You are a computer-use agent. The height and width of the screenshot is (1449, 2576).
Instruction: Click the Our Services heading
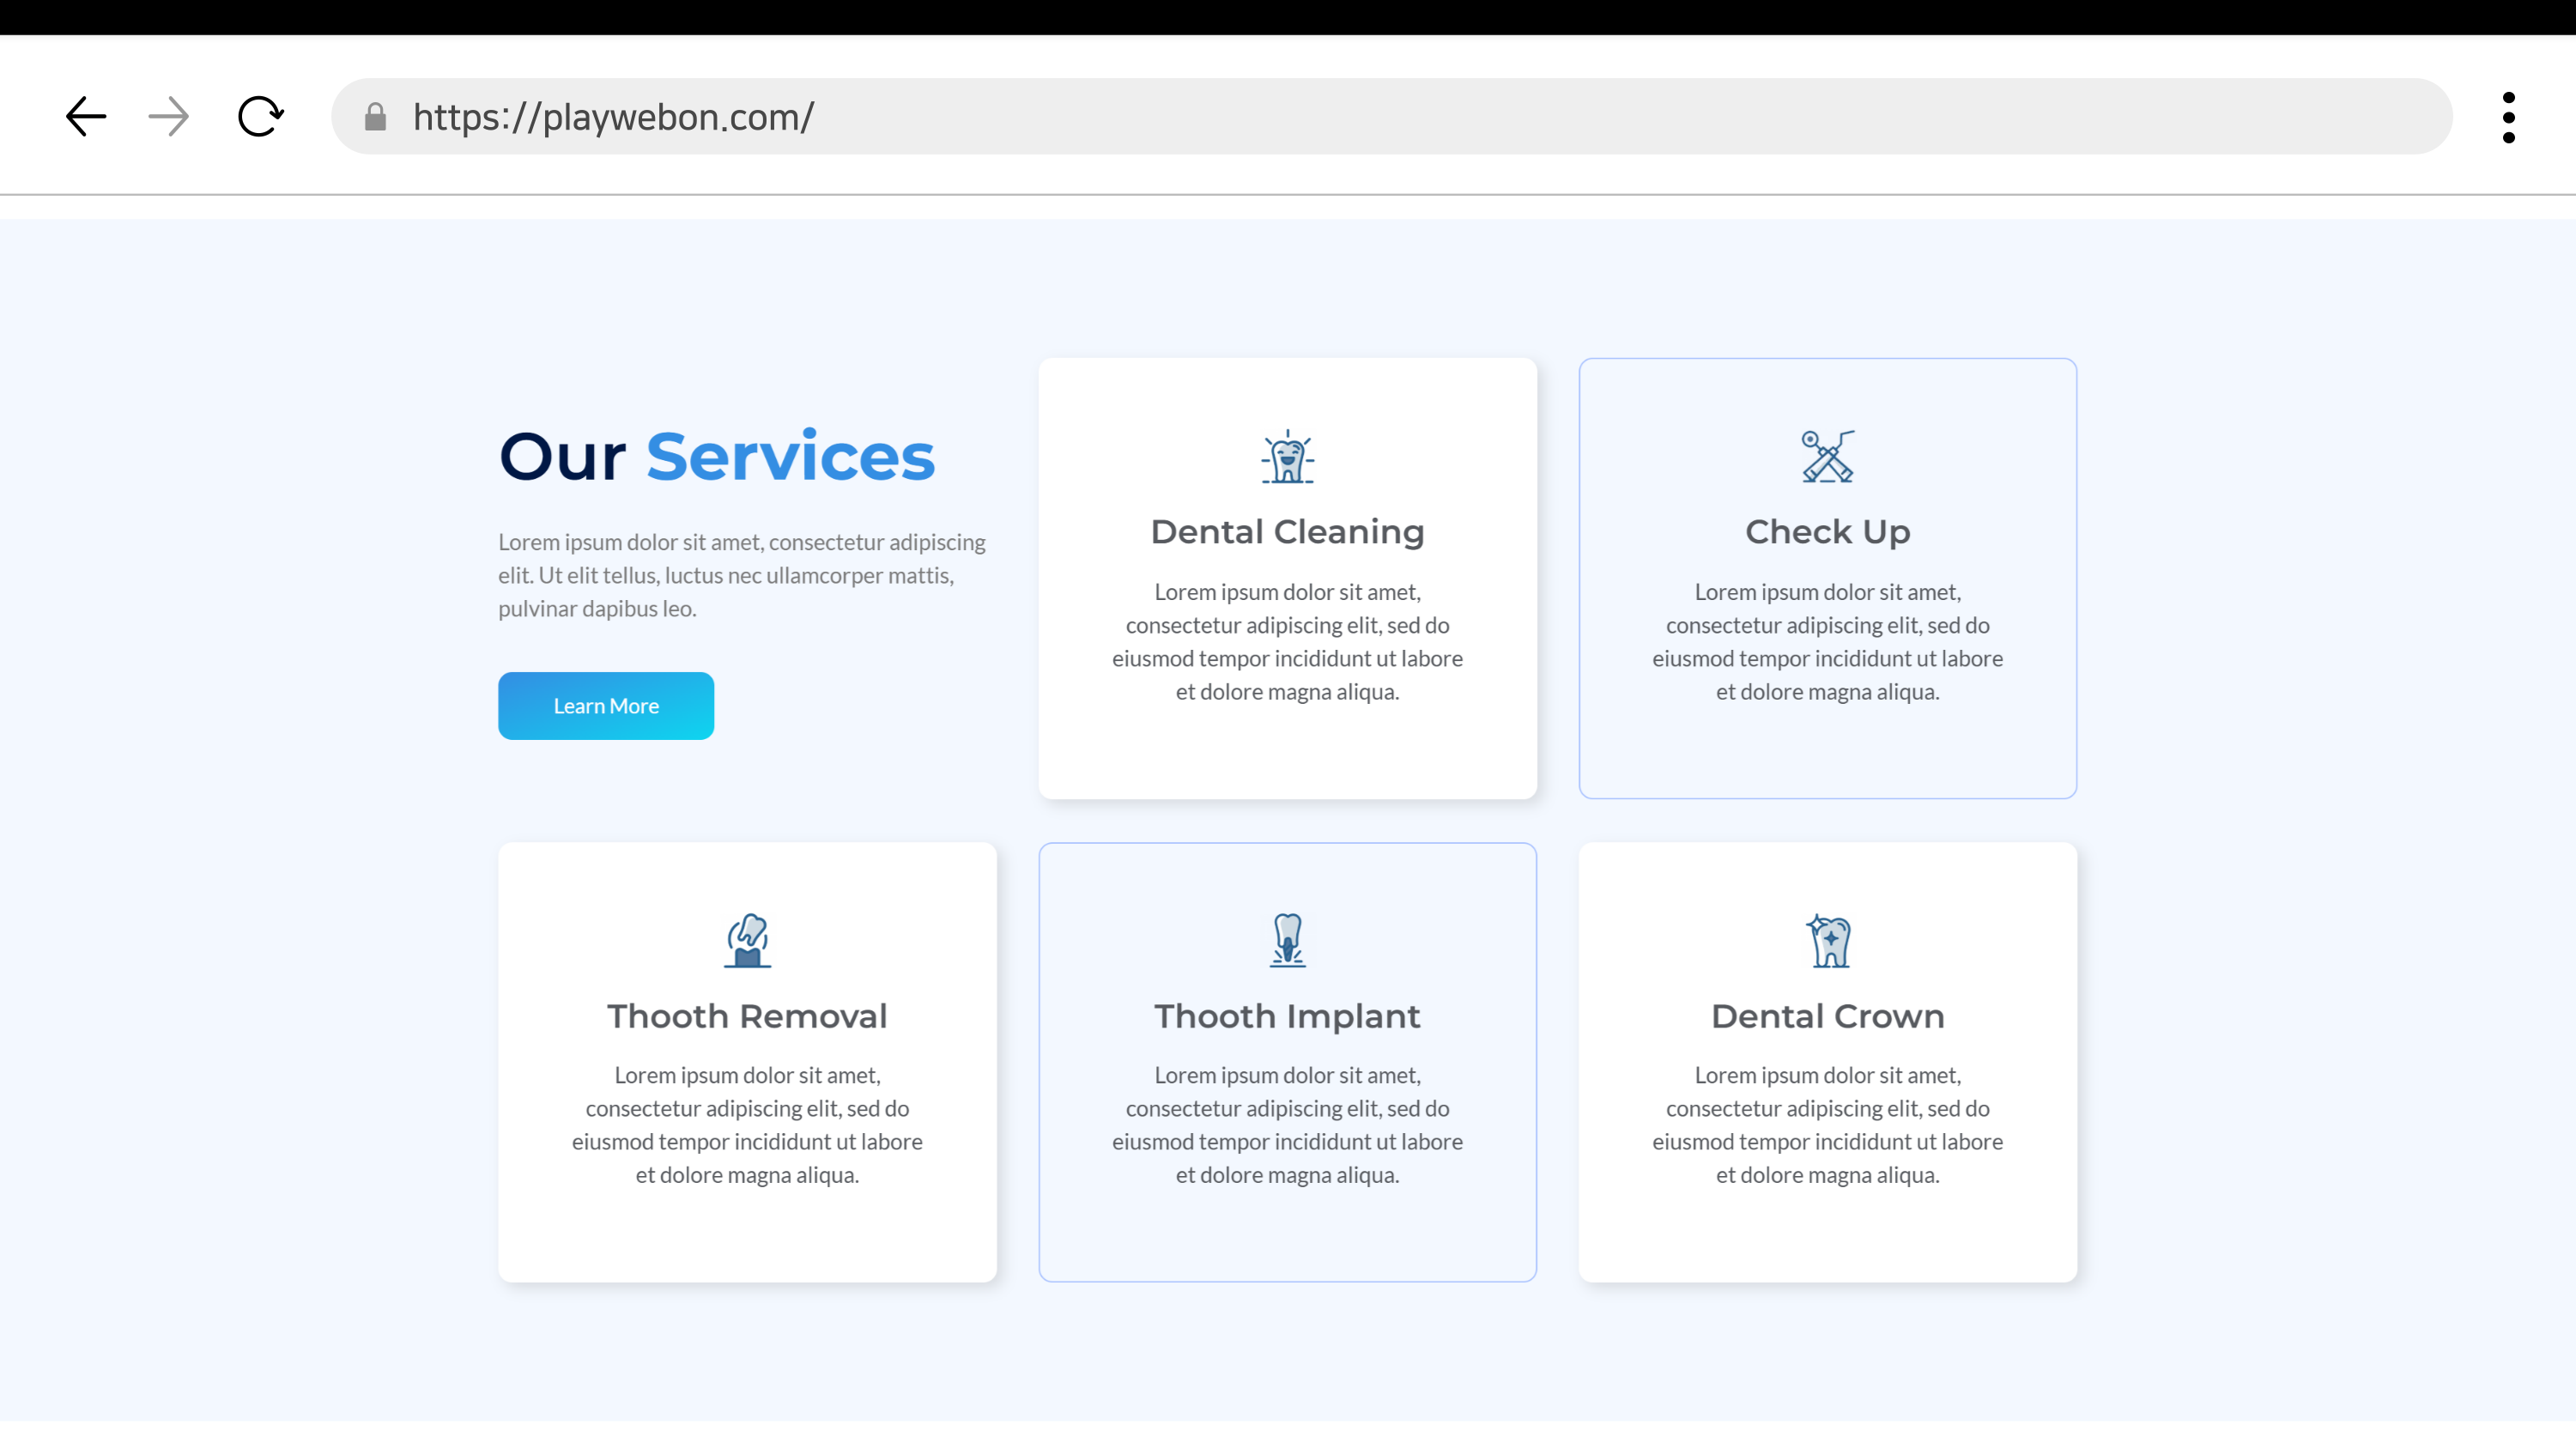pos(716,457)
